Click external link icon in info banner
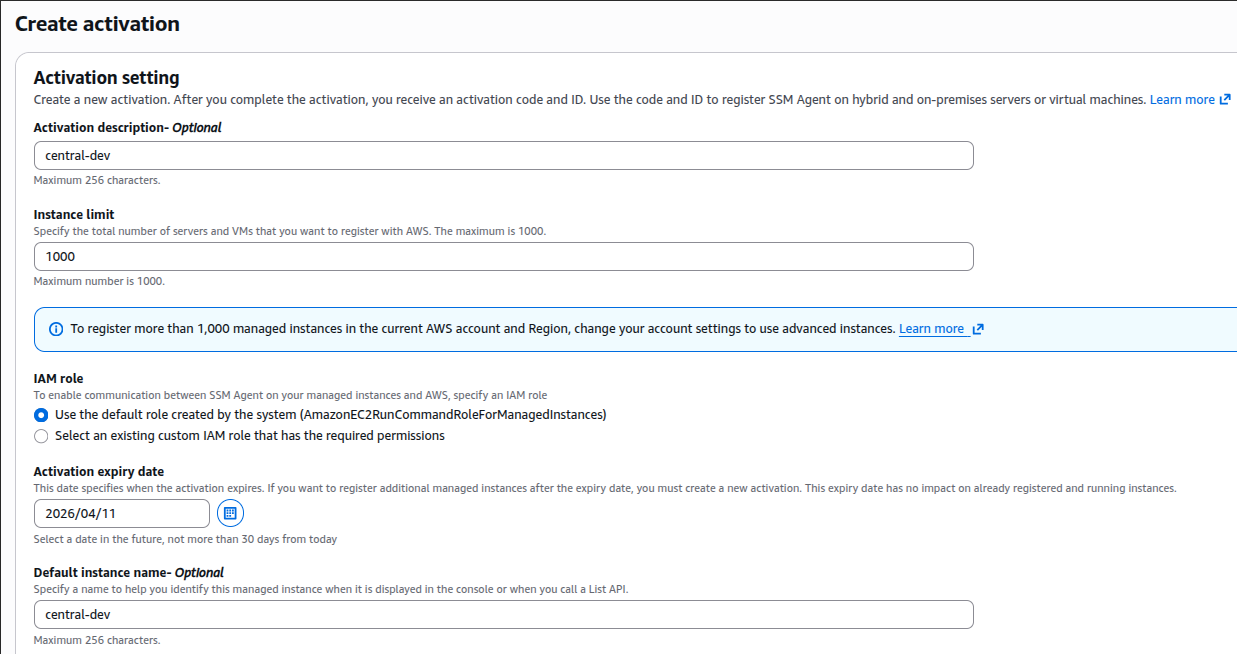The image size is (1237, 654). coord(978,329)
